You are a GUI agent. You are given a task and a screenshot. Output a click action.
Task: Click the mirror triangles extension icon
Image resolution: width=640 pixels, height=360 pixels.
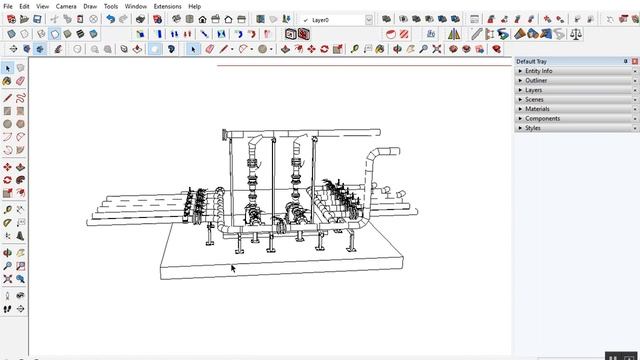click(454, 34)
